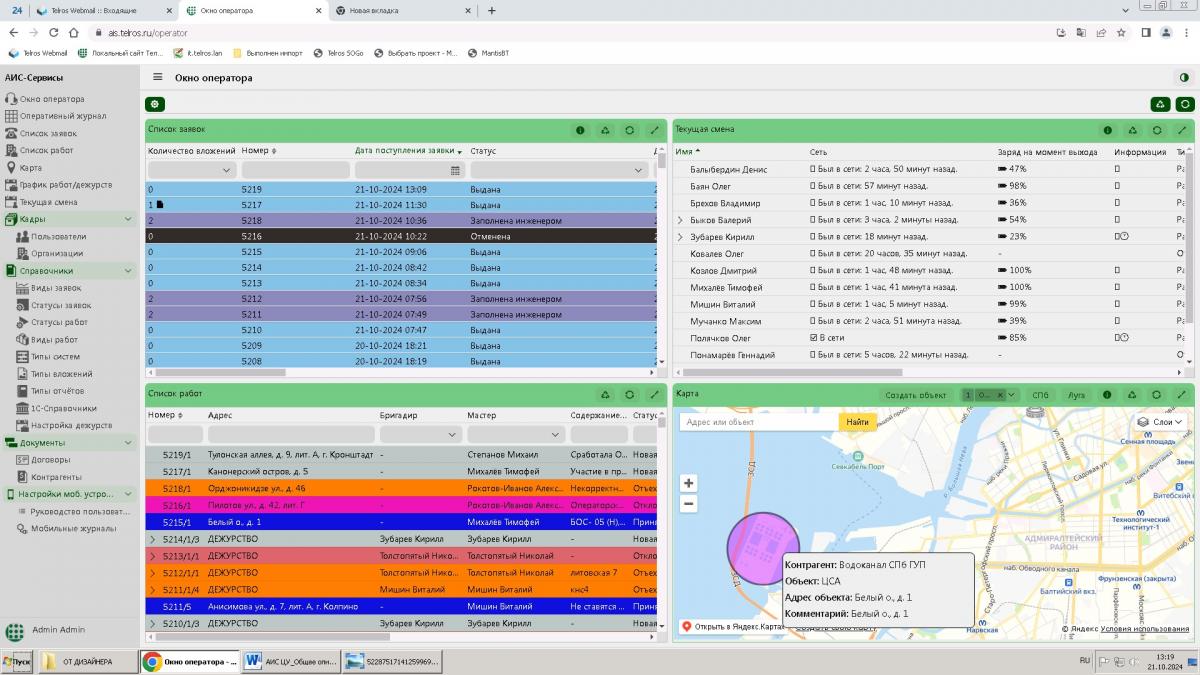Viewport: 1200px width, 675px height.
Task: Refresh the Карта panel
Action: click(x=1157, y=395)
